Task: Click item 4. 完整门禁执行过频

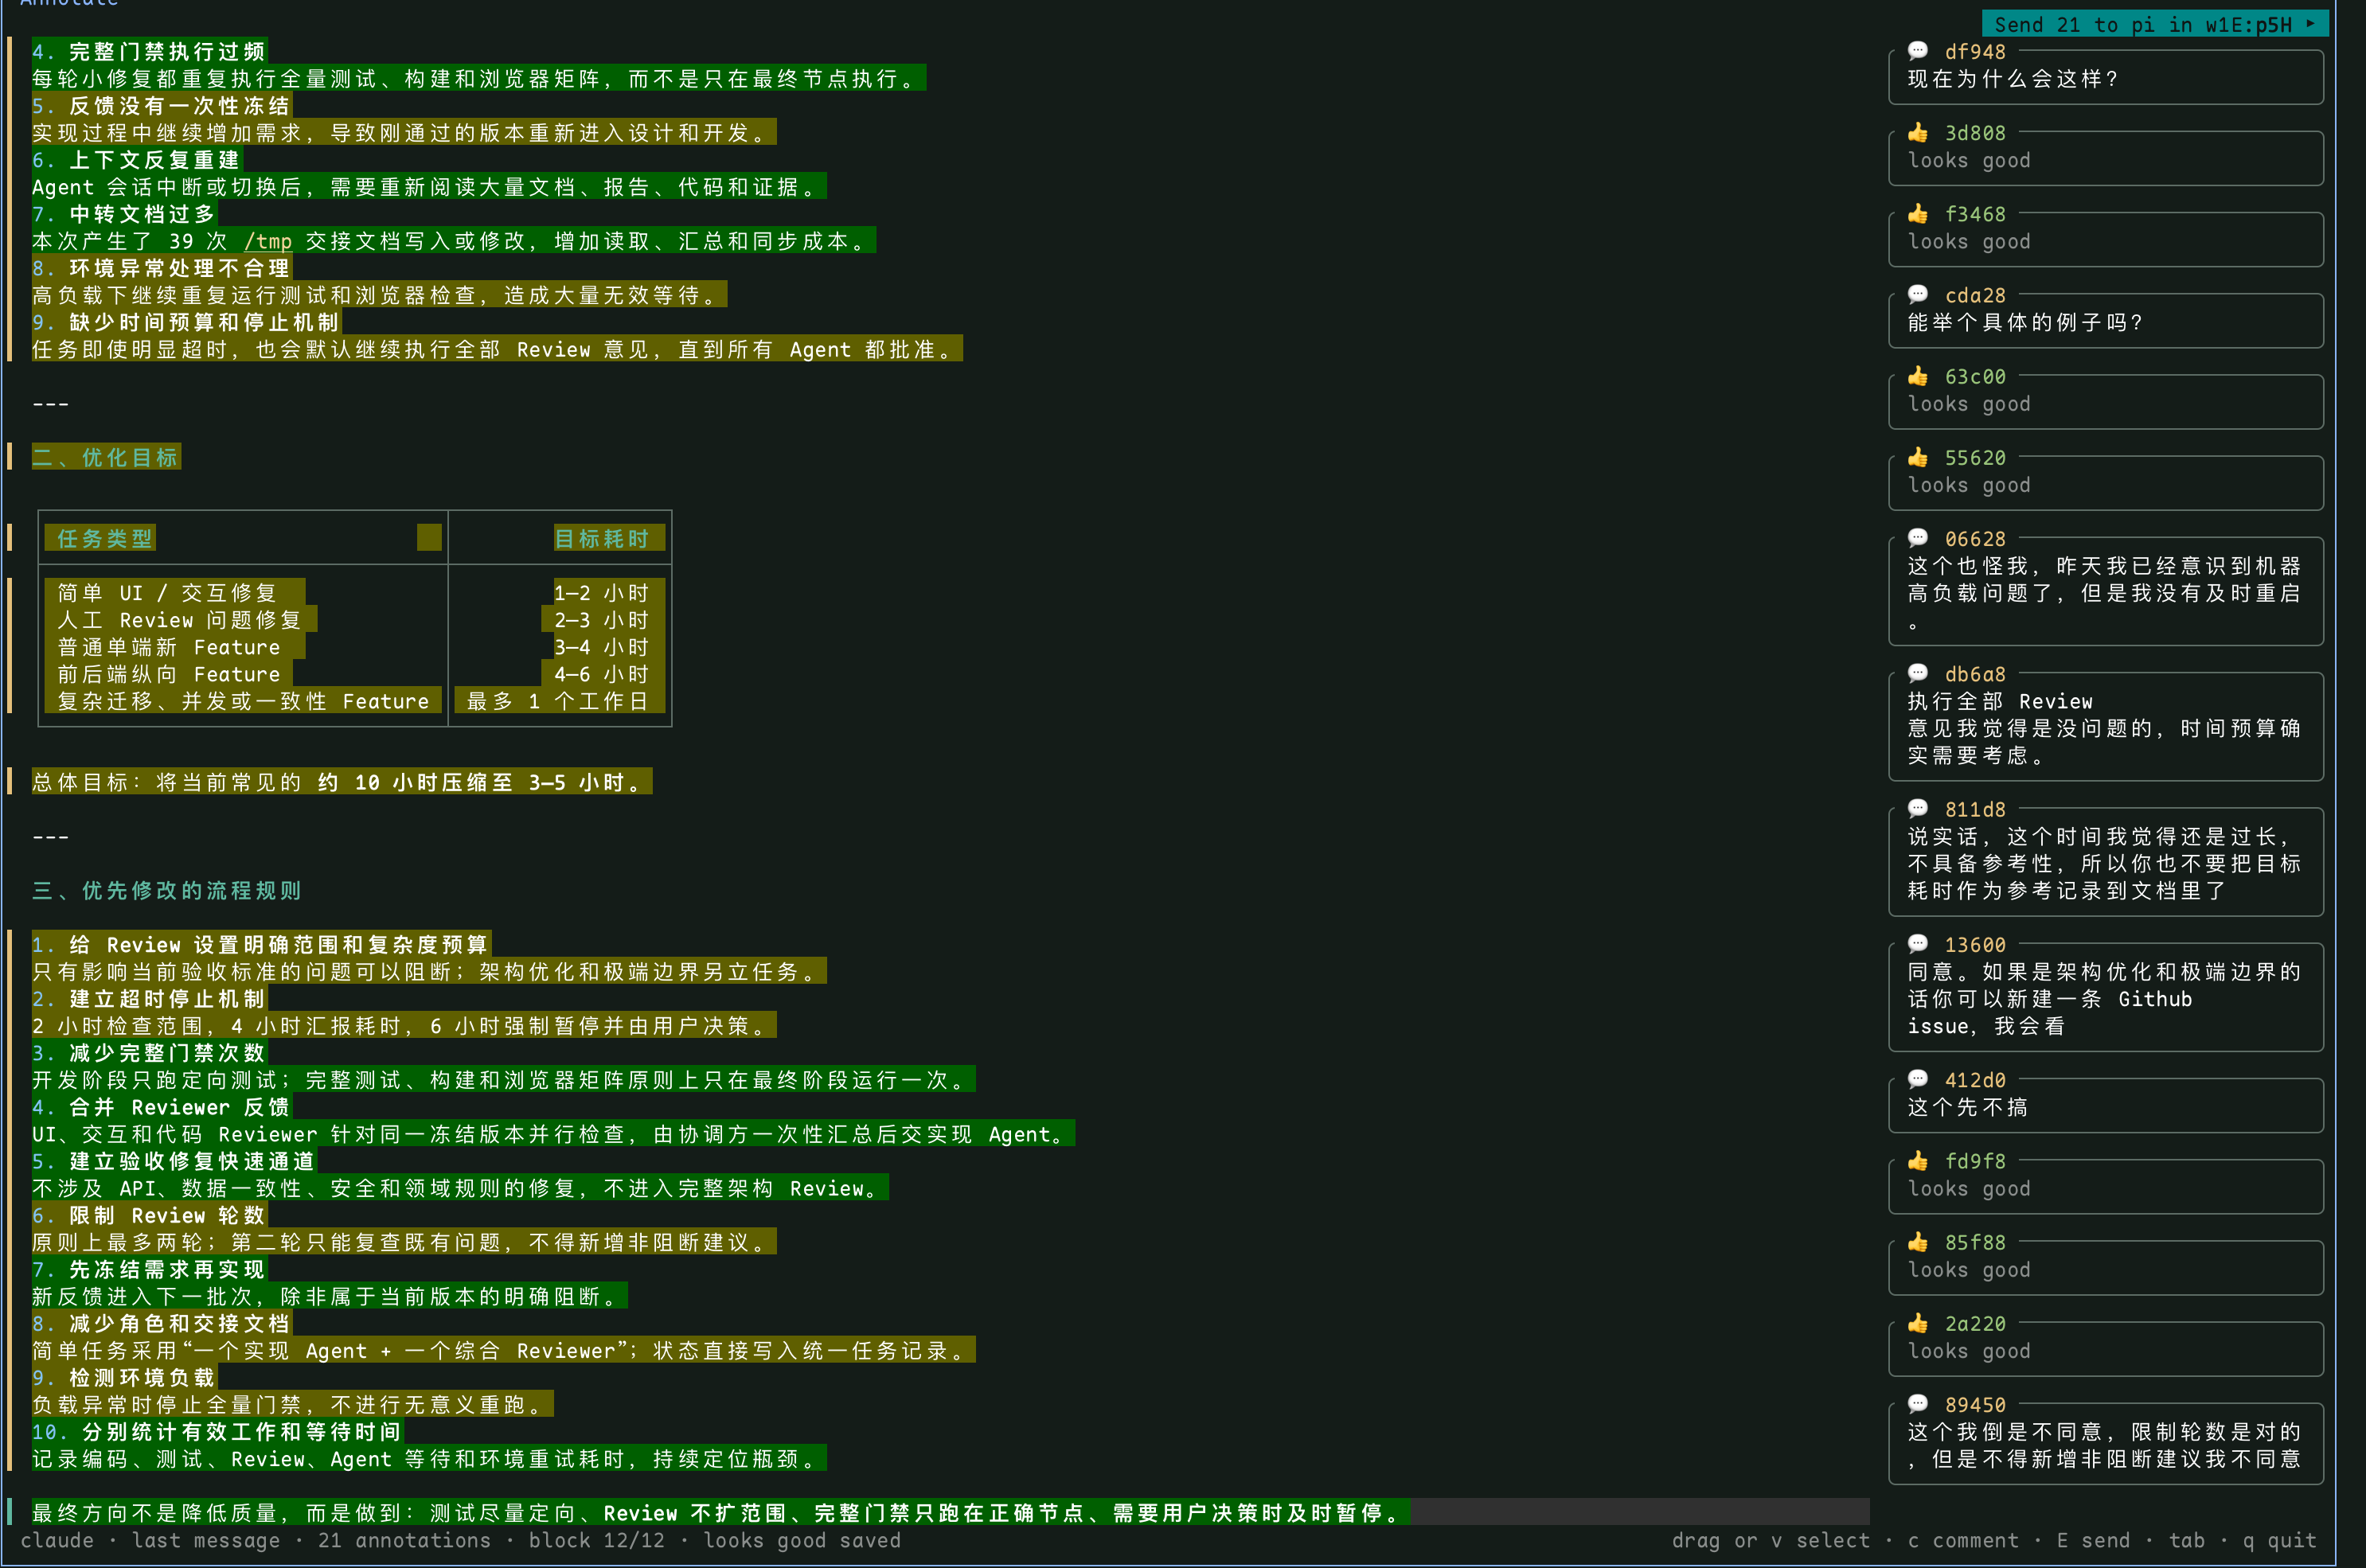Action: click(x=149, y=51)
